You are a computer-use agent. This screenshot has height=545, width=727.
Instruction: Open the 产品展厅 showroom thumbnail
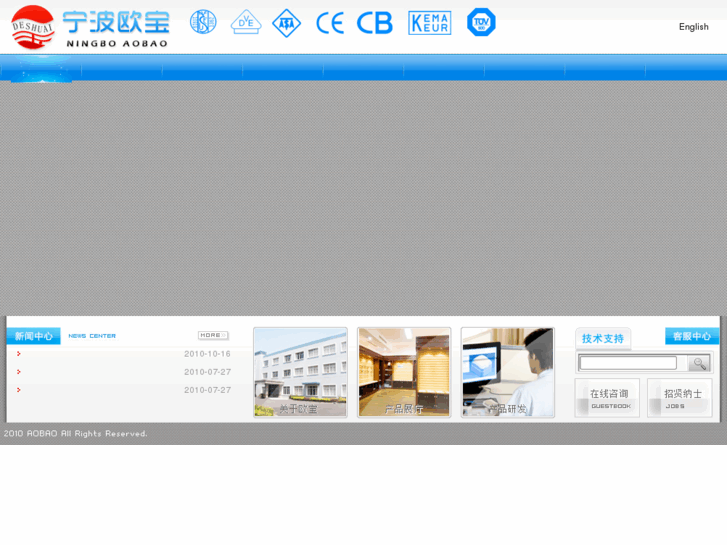pyautogui.click(x=404, y=372)
